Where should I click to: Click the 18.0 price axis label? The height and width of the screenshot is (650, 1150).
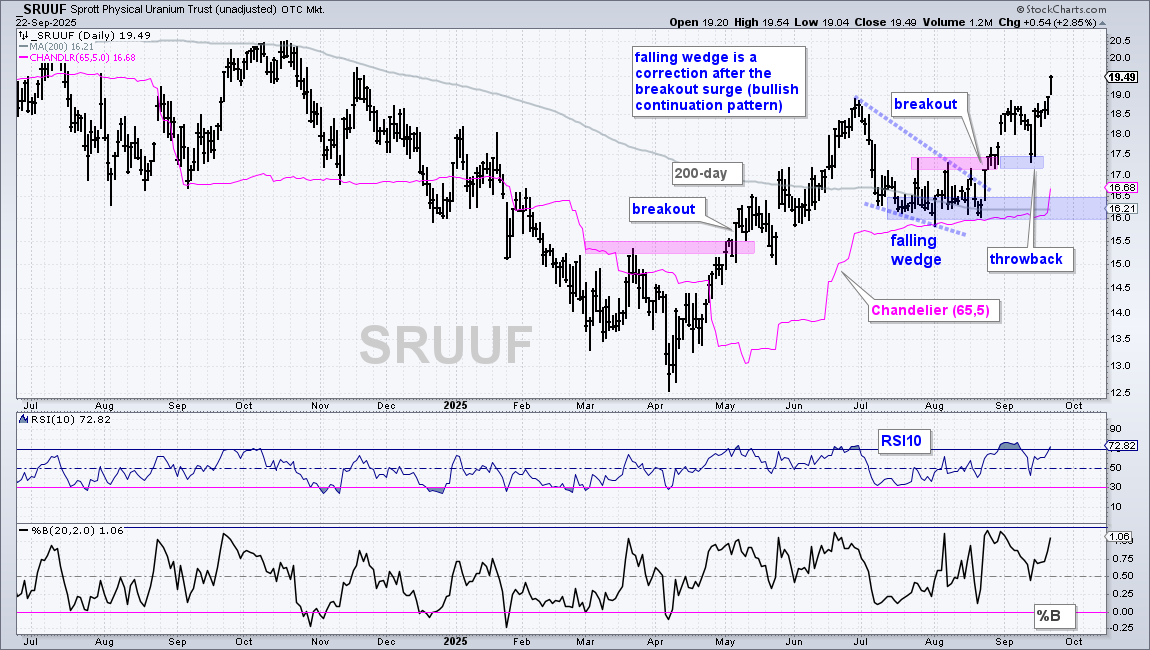(1119, 134)
